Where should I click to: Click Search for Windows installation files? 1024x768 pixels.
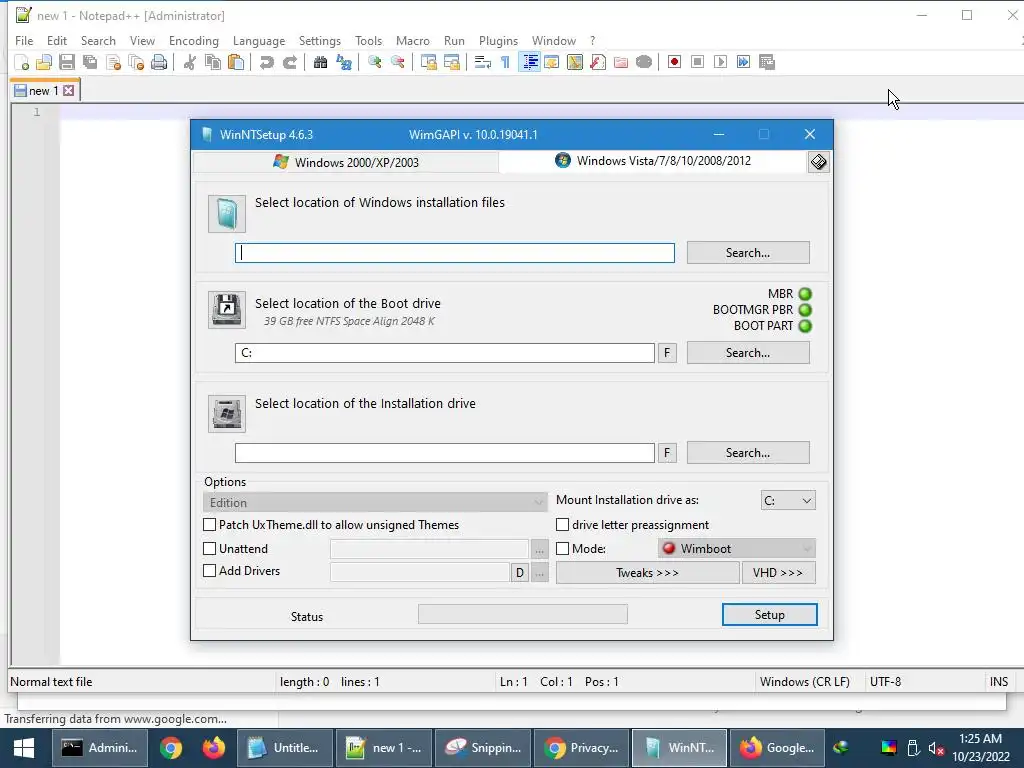748,253
